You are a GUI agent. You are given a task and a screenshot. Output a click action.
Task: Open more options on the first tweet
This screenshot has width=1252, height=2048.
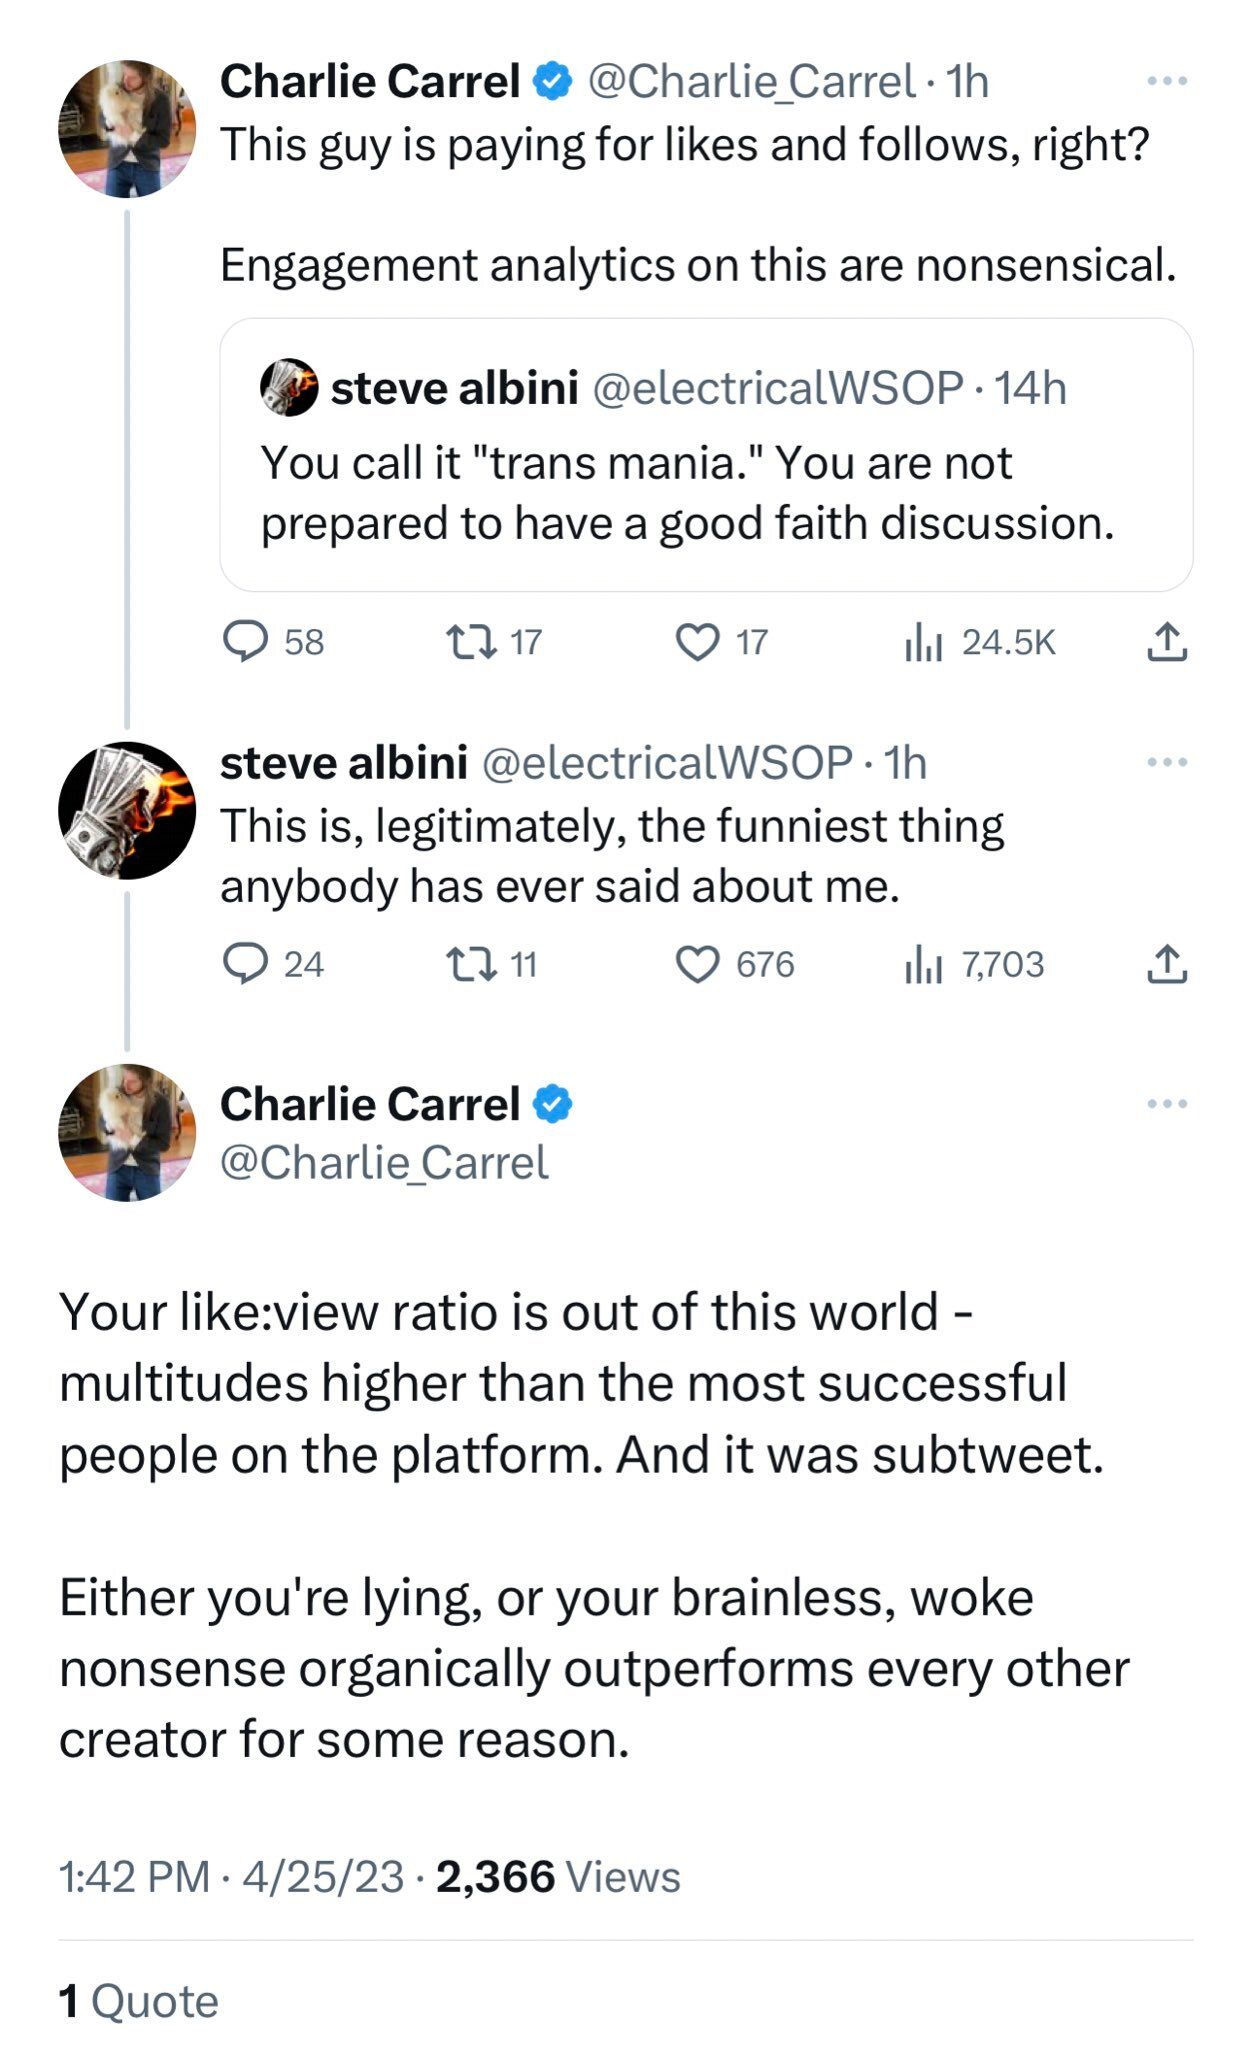pos(1166,81)
